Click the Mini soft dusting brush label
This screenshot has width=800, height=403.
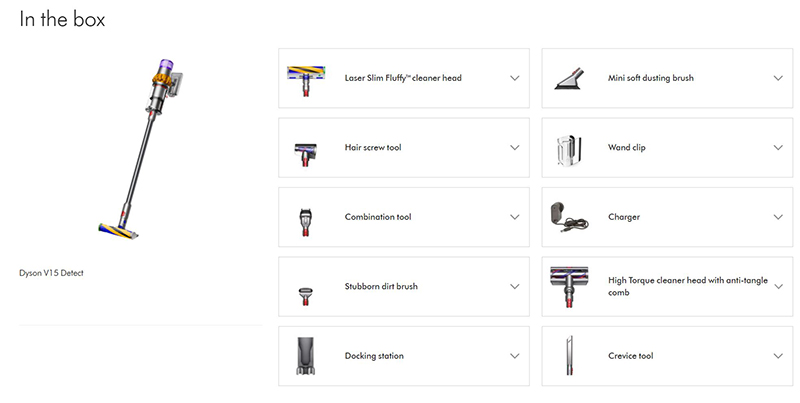tap(650, 78)
